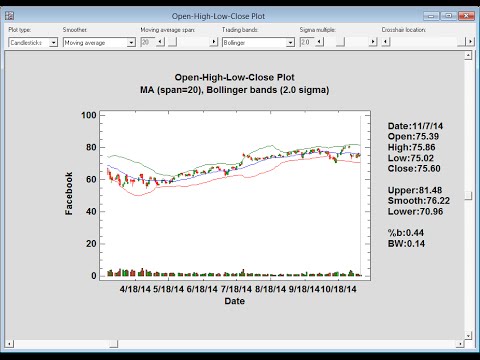The height and width of the screenshot is (360, 480).
Task: Click the vertical scrollbar up arrow
Action: (x=468, y=55)
